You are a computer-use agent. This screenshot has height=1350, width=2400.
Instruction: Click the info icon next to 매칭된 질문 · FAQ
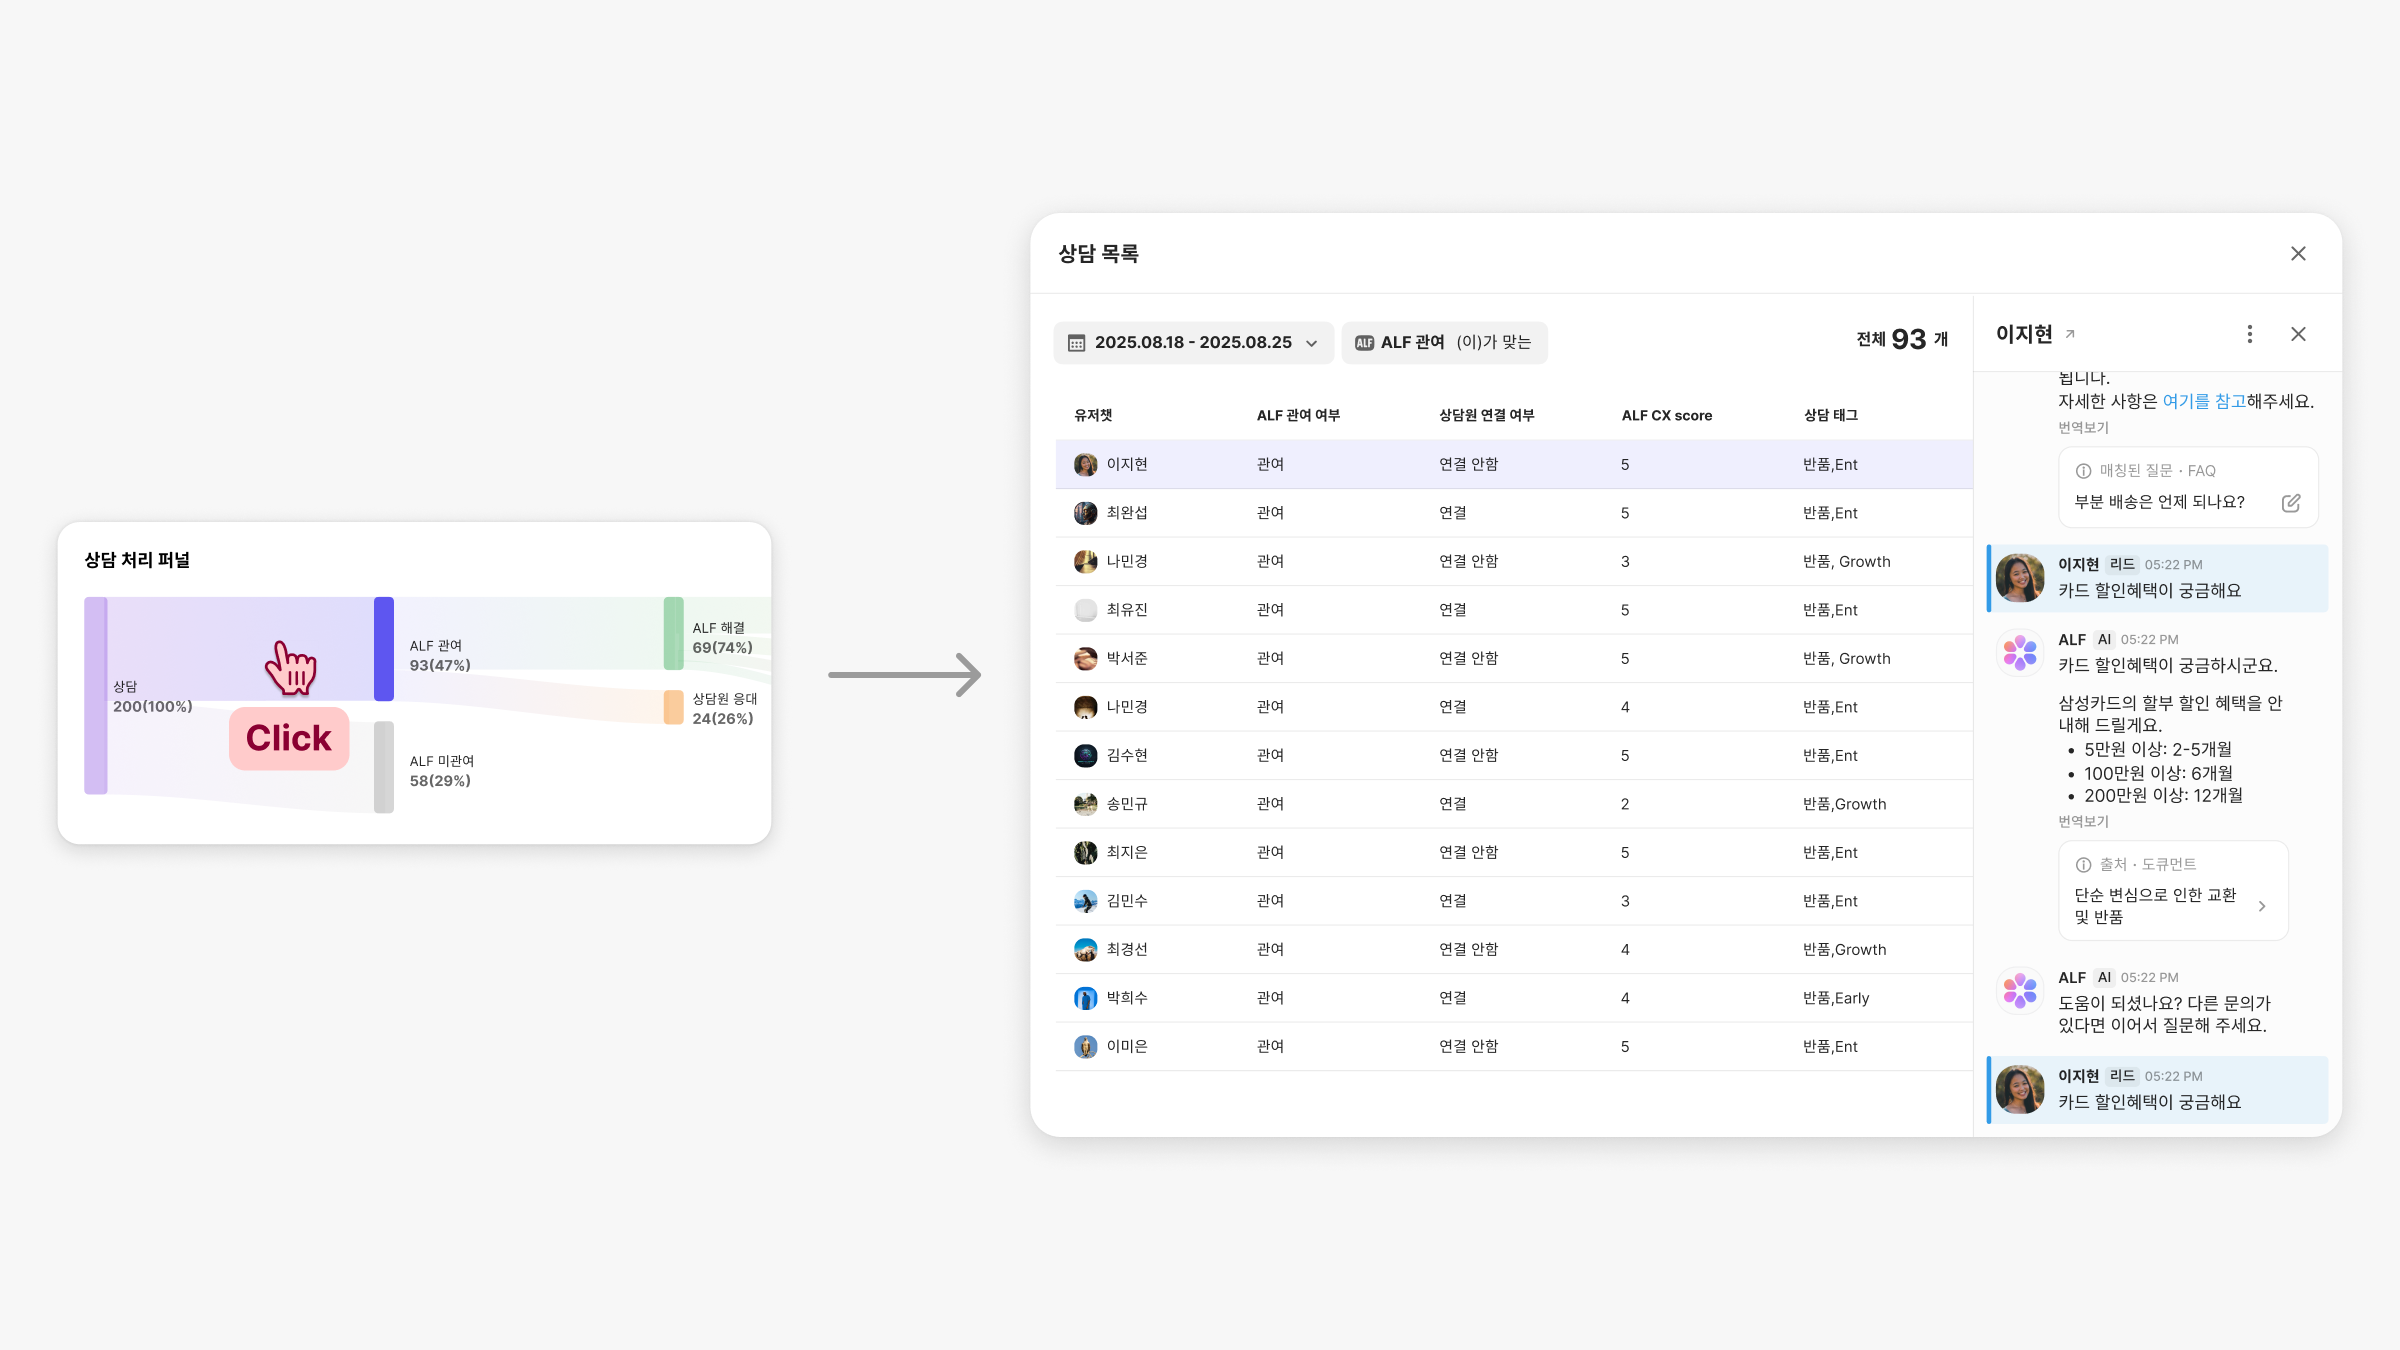click(x=2083, y=471)
